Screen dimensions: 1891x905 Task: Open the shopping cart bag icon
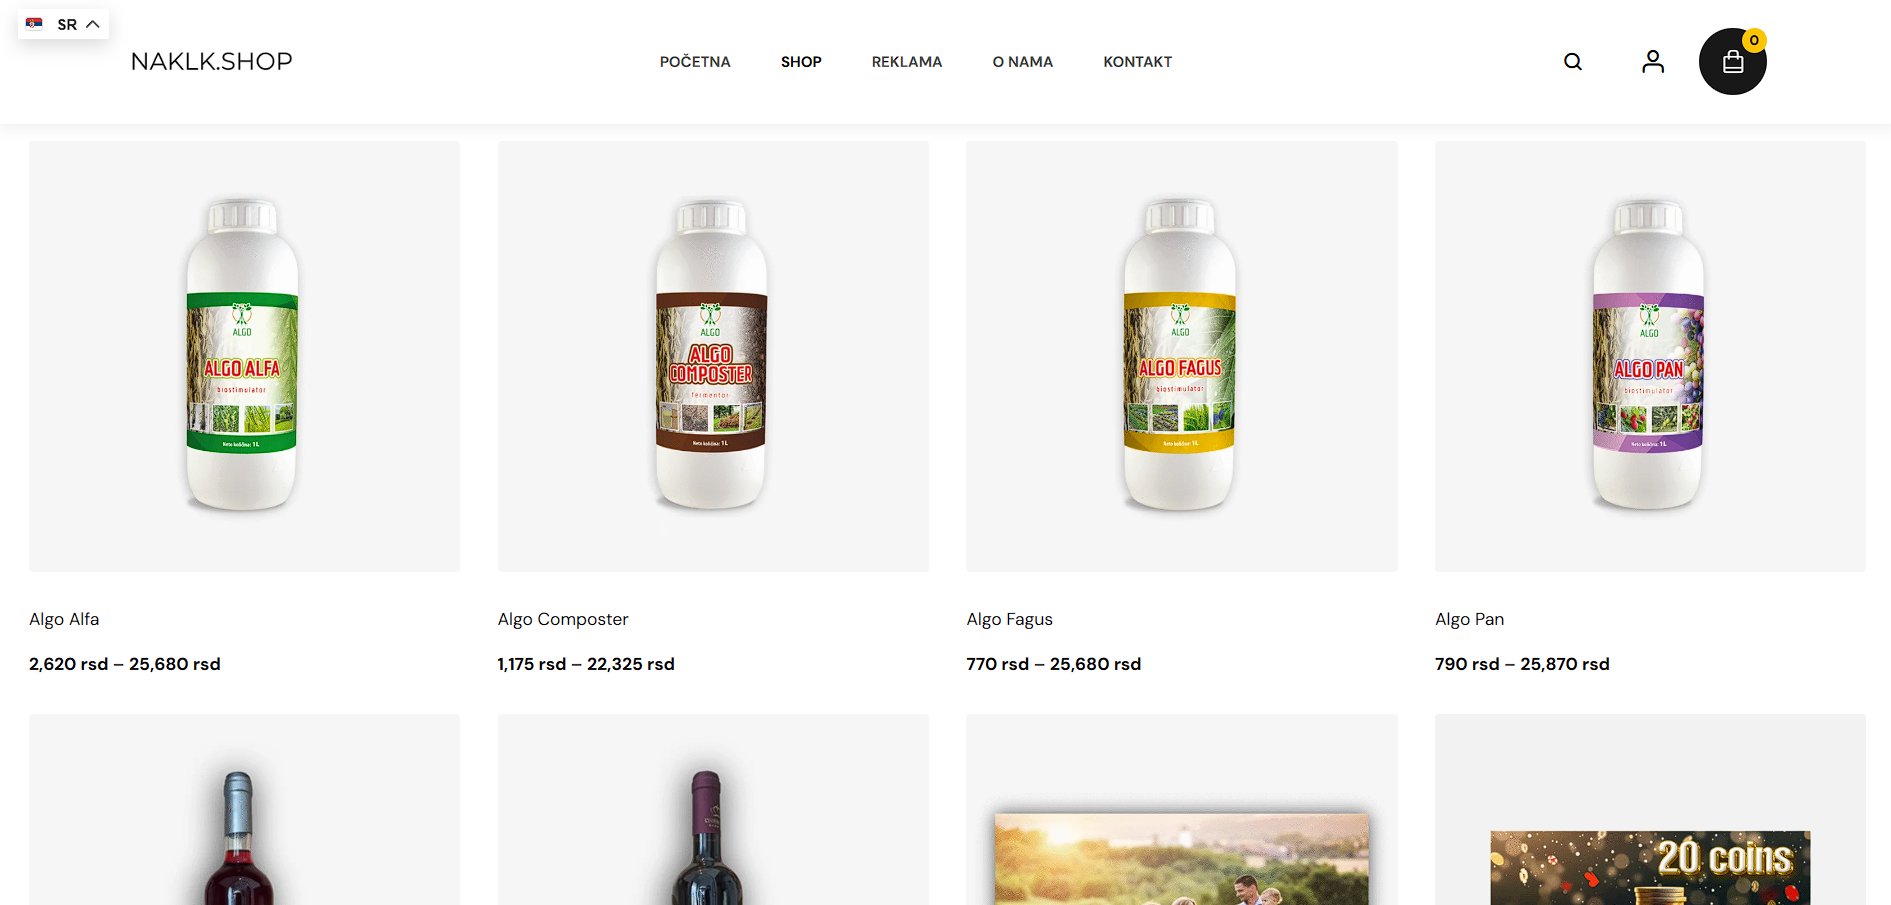[x=1733, y=62]
